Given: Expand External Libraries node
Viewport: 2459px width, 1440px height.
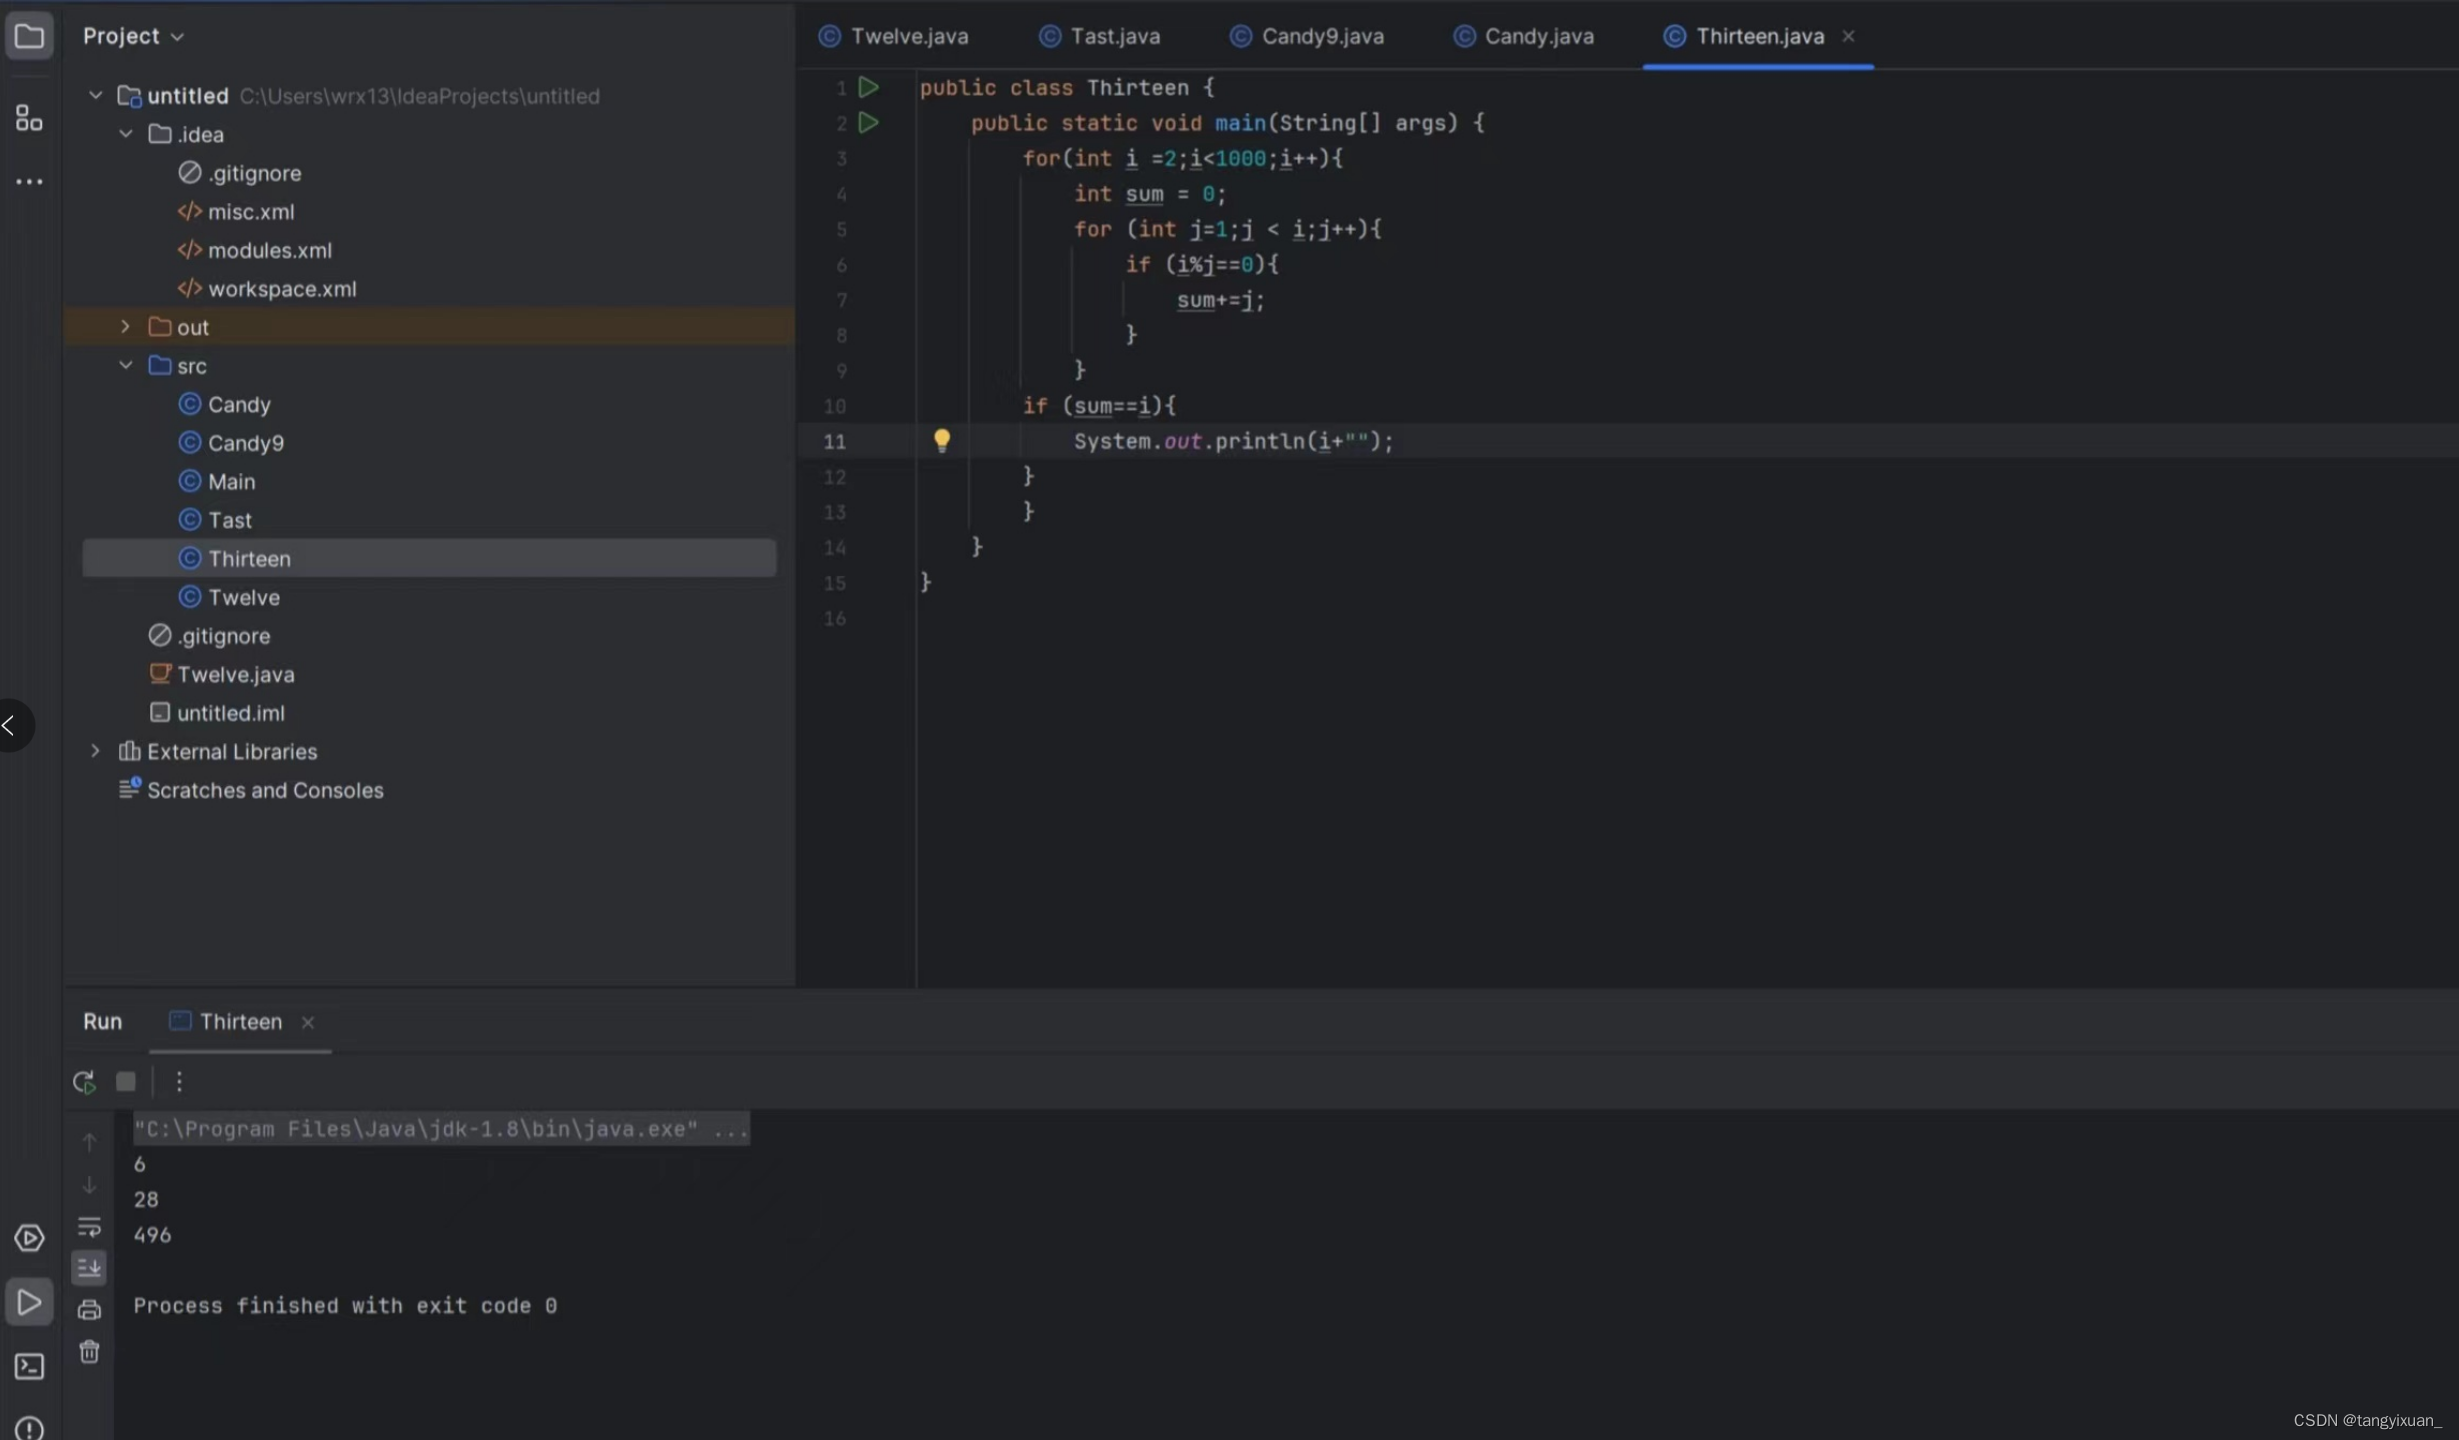Looking at the screenshot, I should (95, 751).
